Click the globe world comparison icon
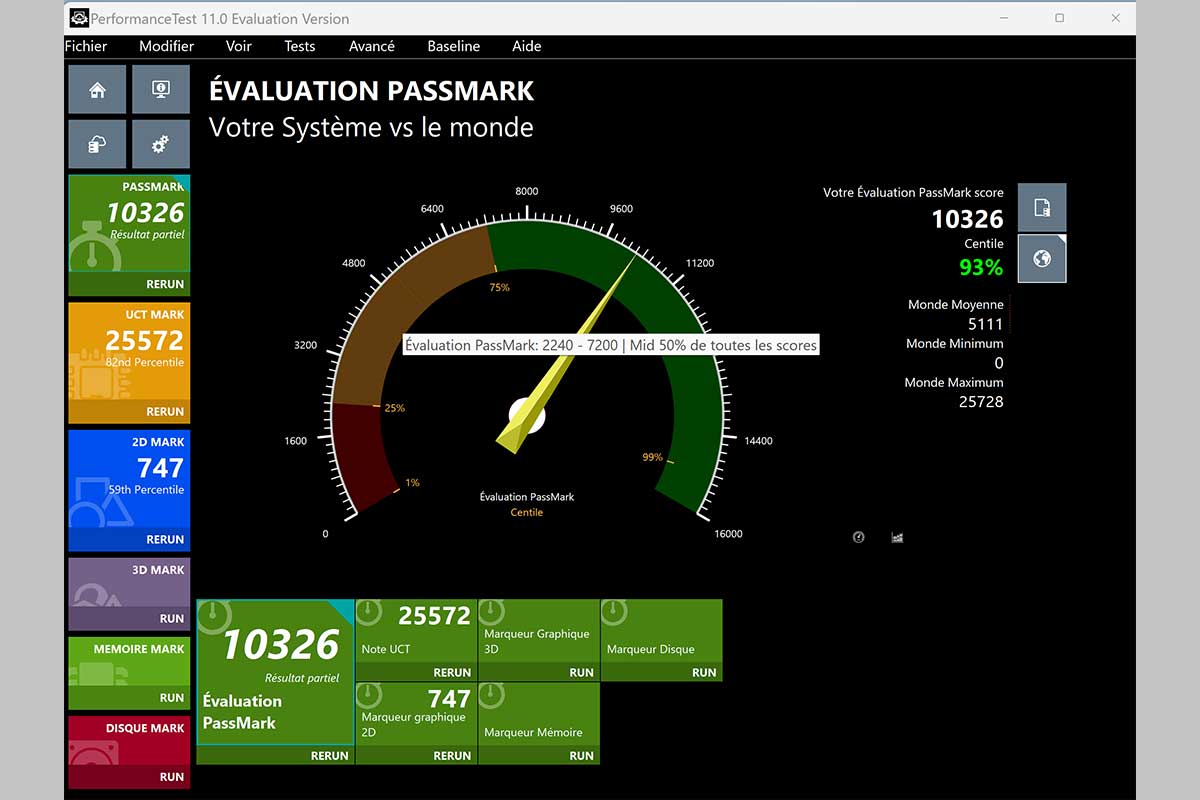 (1042, 259)
